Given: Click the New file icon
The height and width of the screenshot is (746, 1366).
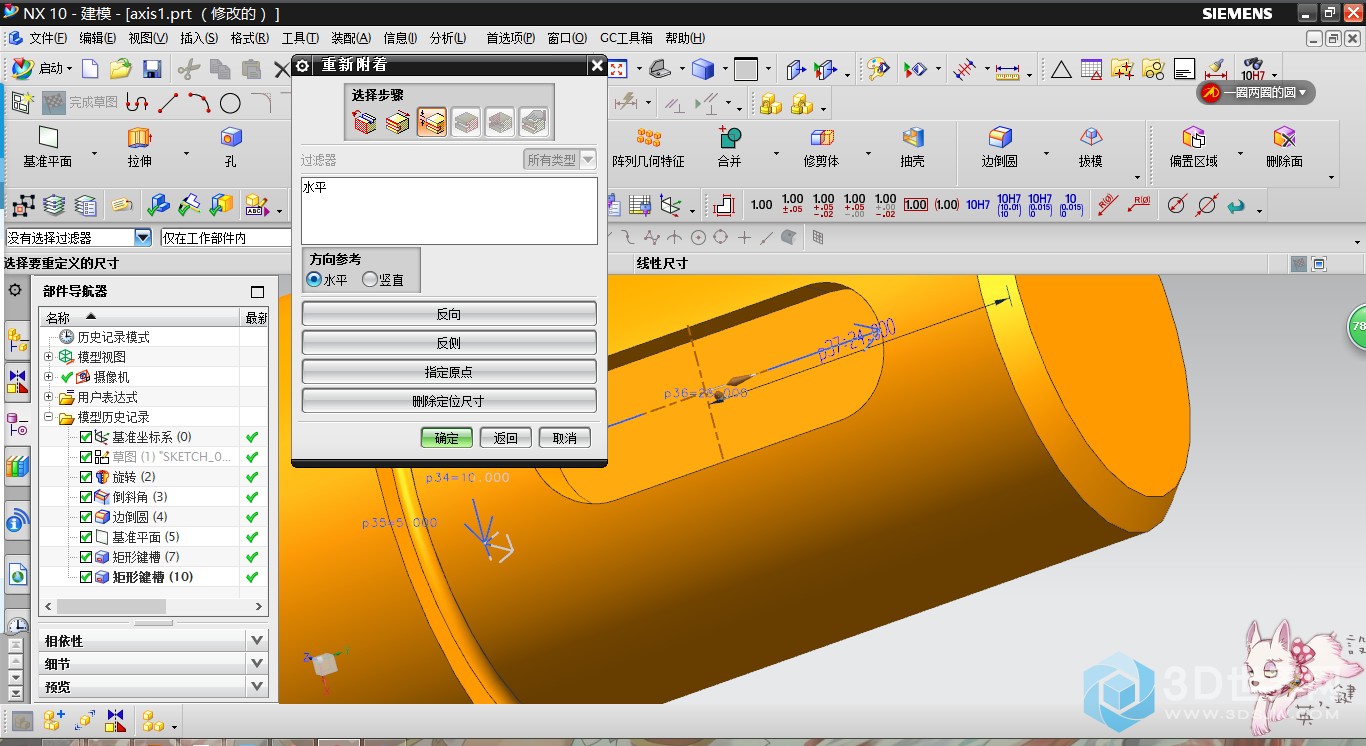Looking at the screenshot, I should [90, 69].
